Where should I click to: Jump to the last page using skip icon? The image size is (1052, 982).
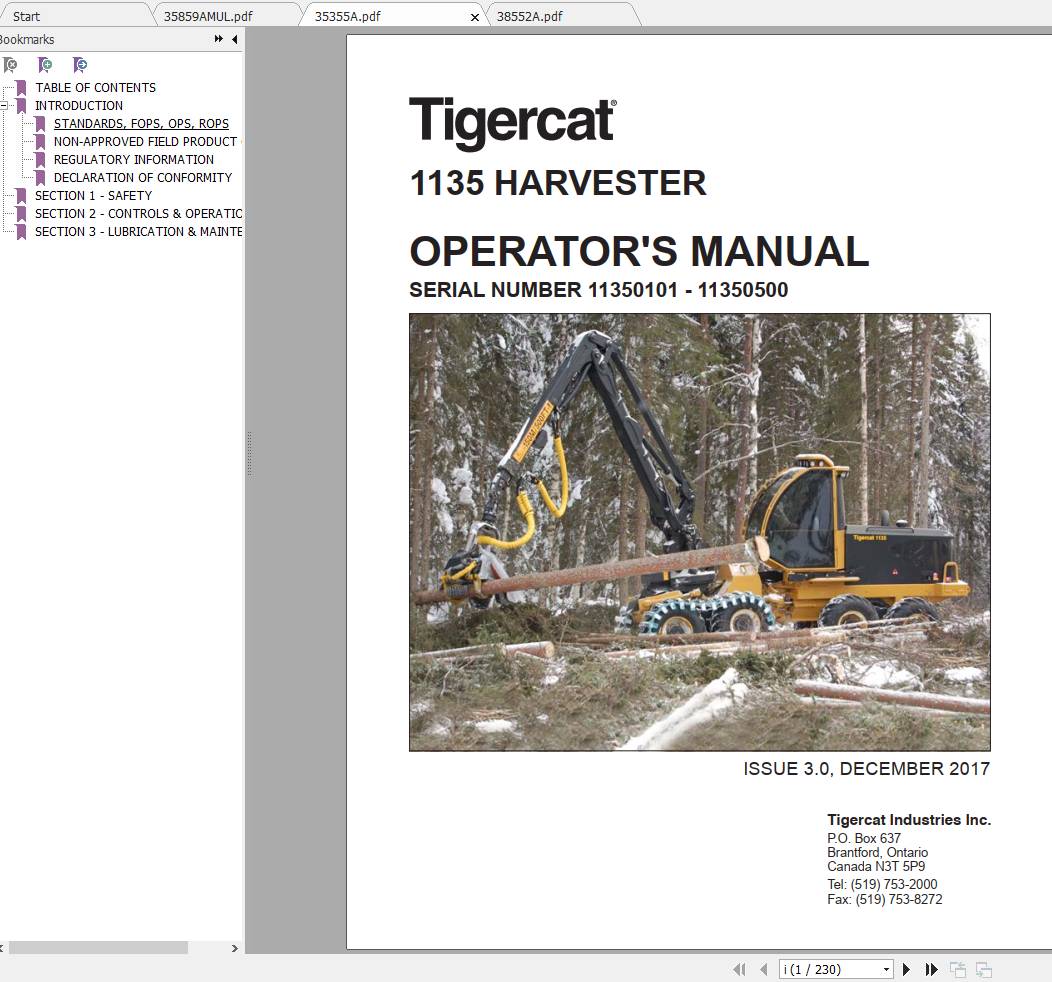pos(931,969)
